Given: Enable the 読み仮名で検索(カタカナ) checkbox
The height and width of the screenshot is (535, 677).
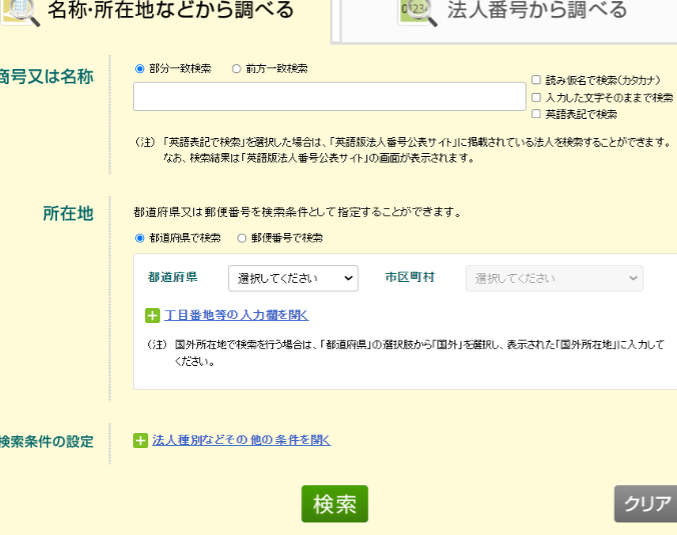Looking at the screenshot, I should pos(537,80).
